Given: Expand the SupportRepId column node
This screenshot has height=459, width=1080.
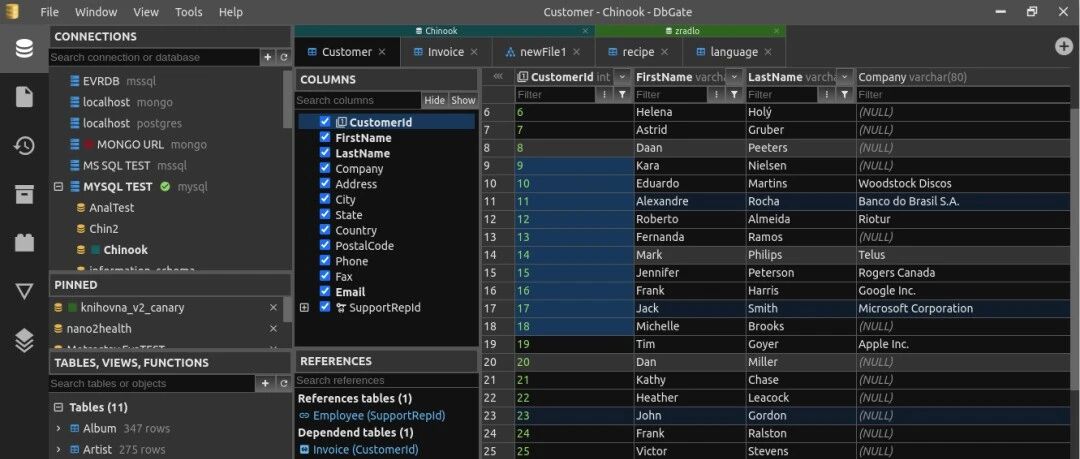Looking at the screenshot, I should click(304, 307).
